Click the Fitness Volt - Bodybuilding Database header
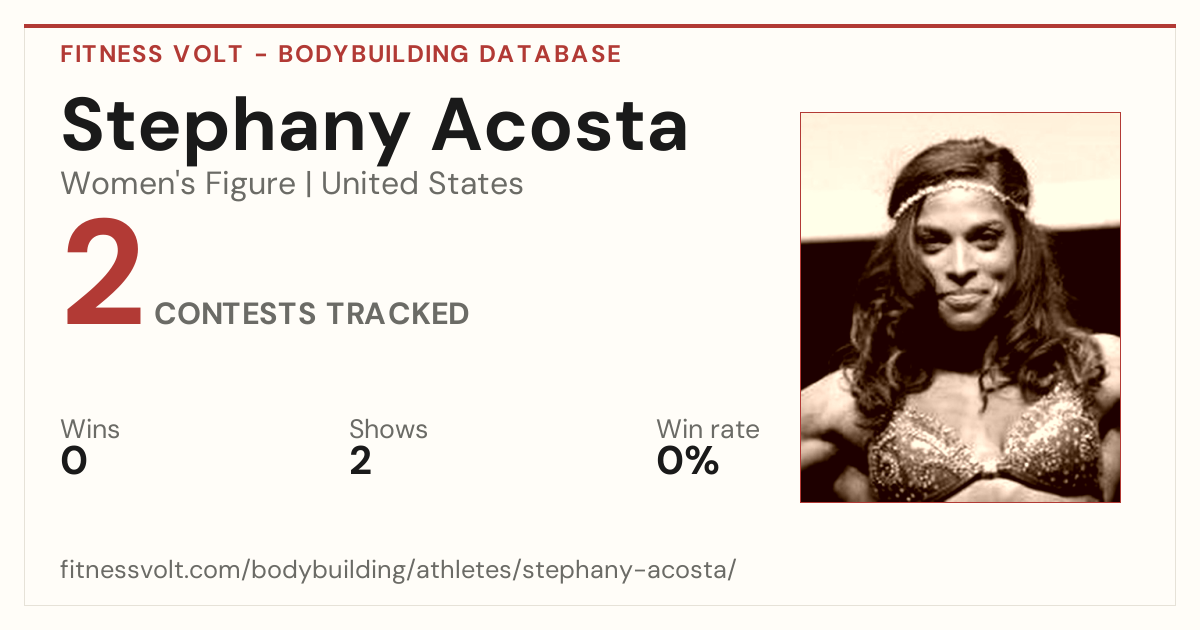This screenshot has height=630, width=1200. coord(341,54)
